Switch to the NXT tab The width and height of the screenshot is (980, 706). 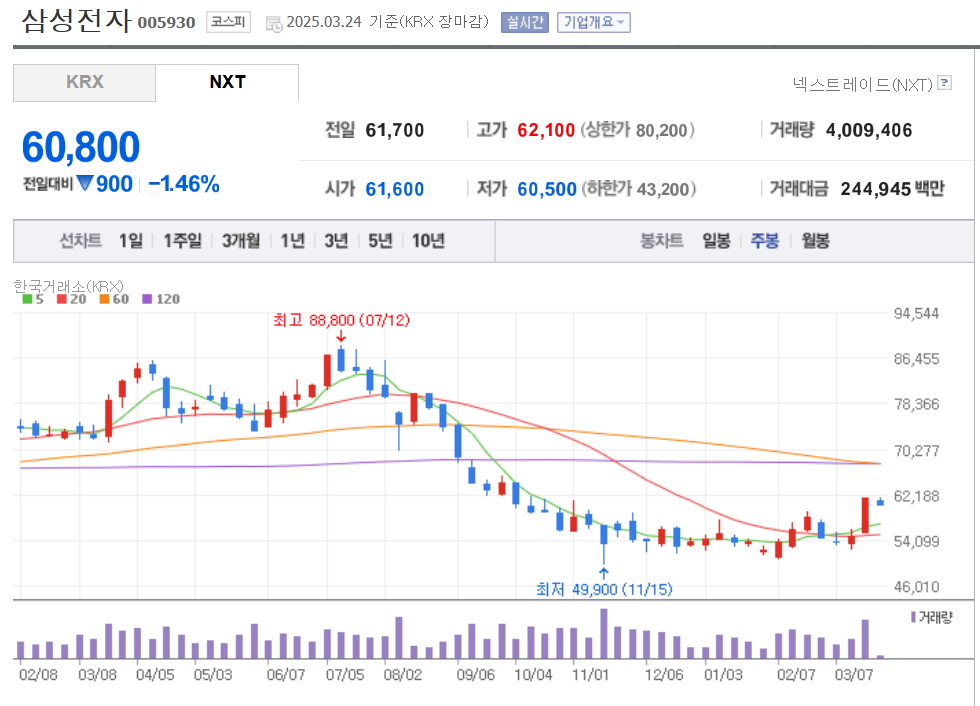[x=228, y=82]
